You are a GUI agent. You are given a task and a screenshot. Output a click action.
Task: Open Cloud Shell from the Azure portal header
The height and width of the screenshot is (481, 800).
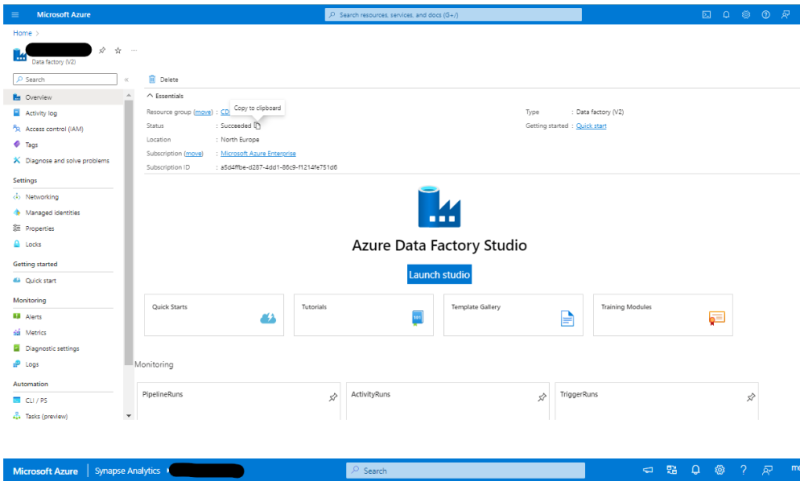706,15
